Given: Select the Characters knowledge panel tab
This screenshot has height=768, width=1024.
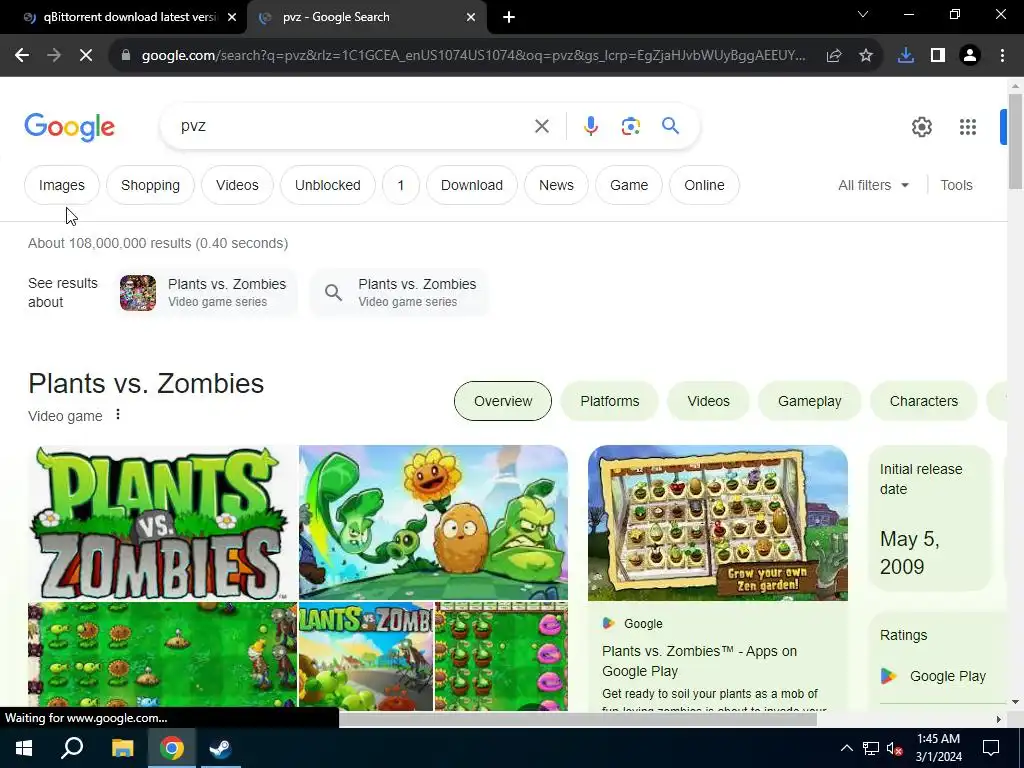Looking at the screenshot, I should pos(923,401).
